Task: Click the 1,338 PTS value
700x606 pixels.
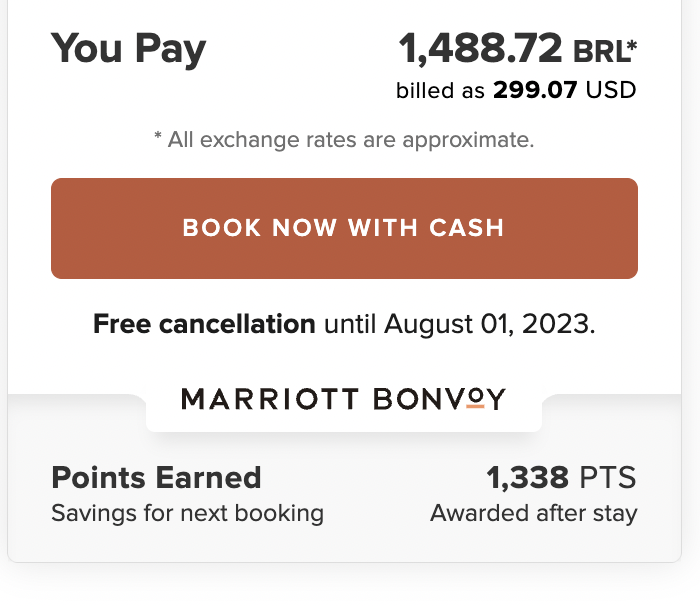Action: tap(561, 477)
